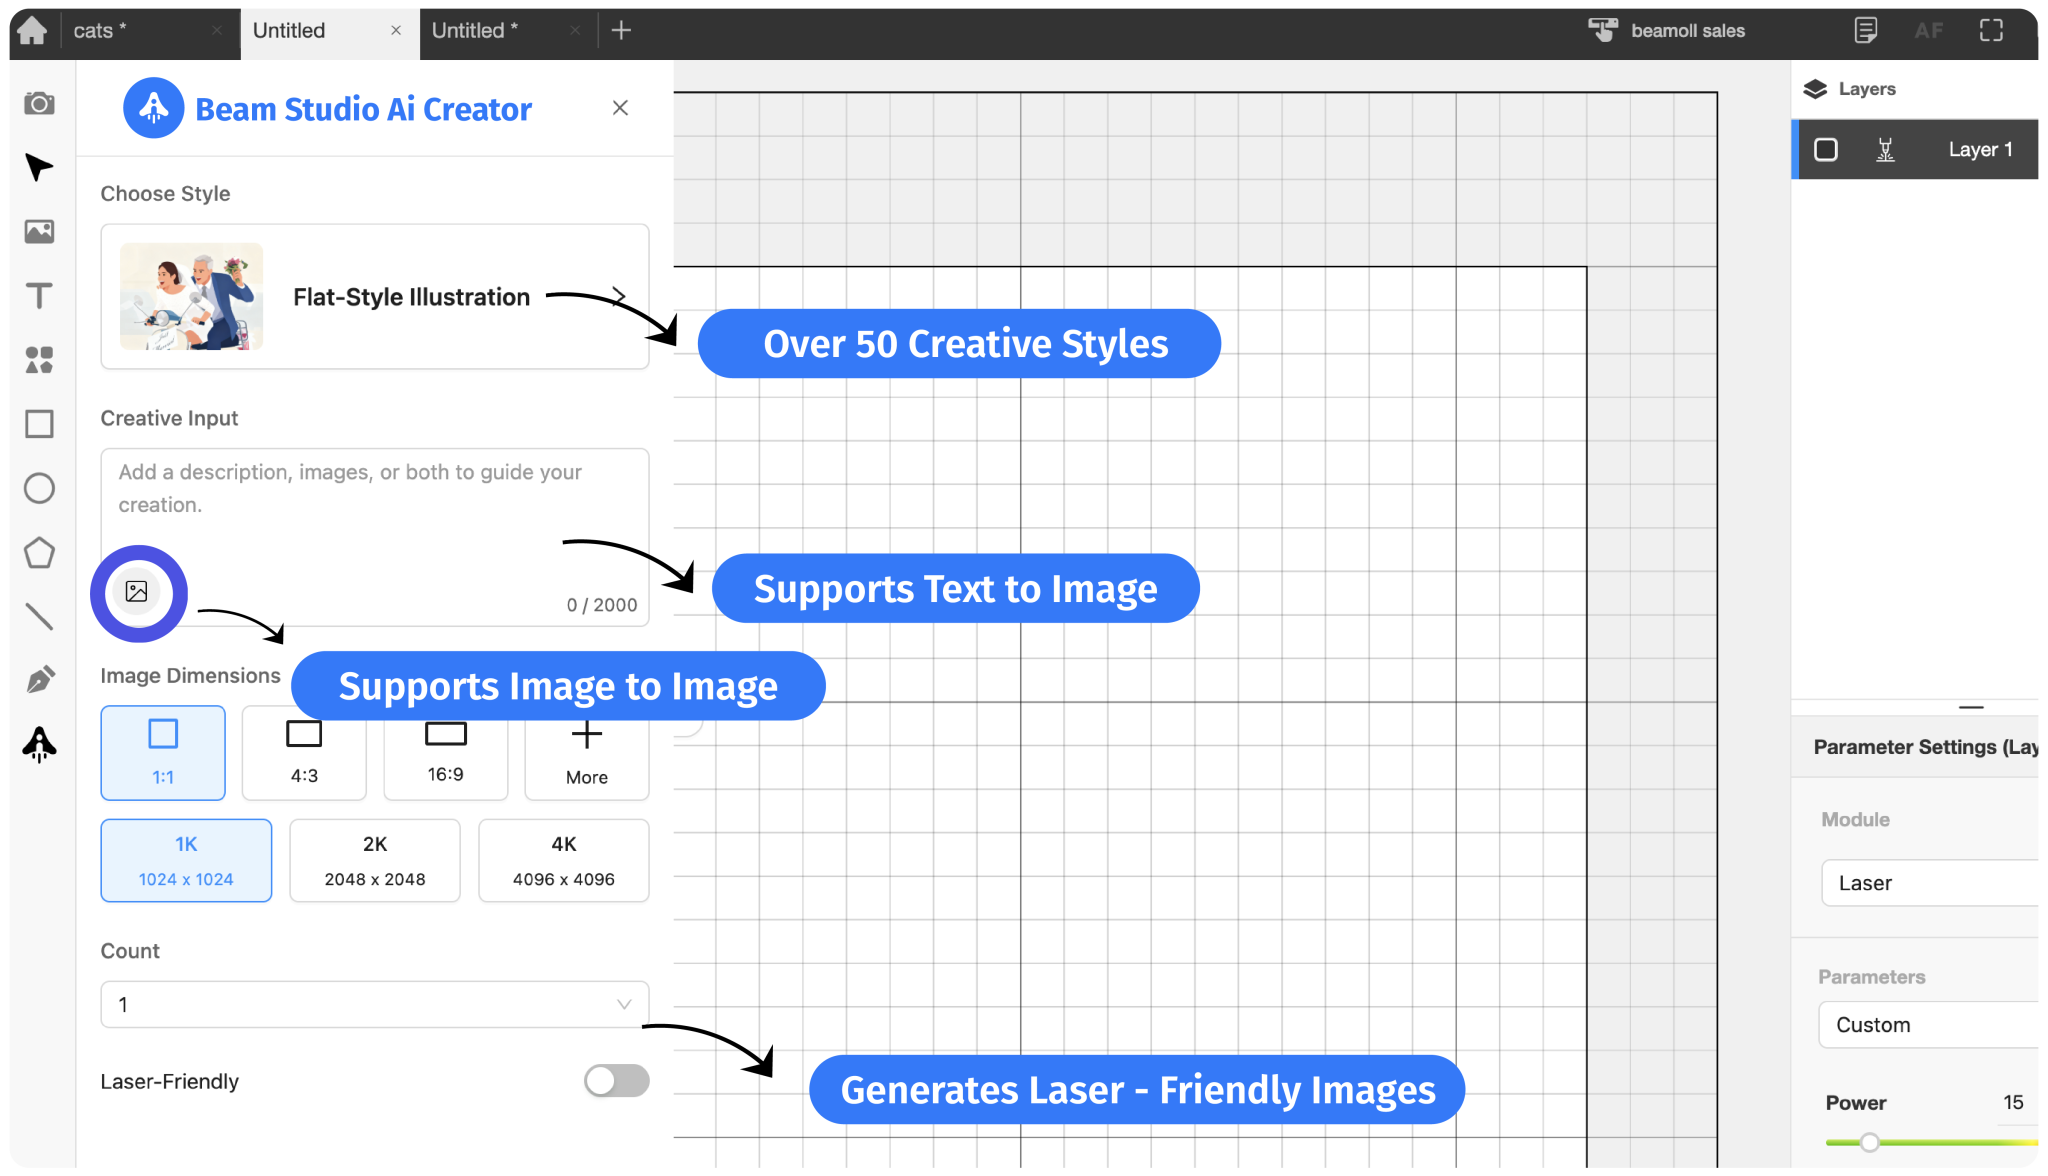Select the Cursor selection tool
This screenshot has width=2048, height=1176.
click(x=39, y=167)
